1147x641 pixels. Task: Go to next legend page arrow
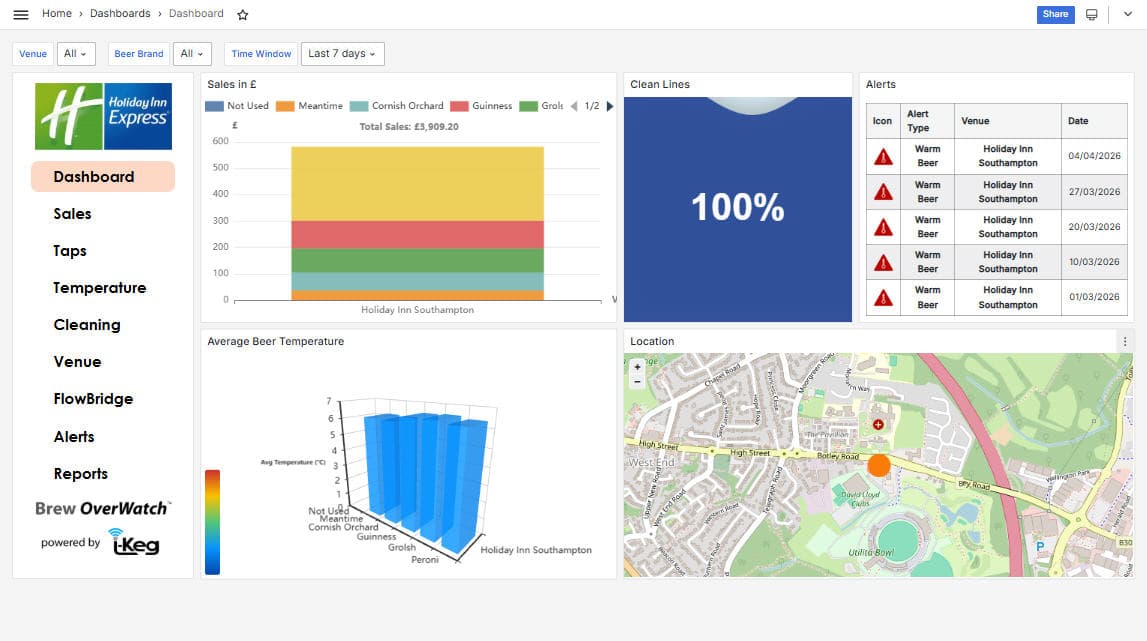[610, 106]
